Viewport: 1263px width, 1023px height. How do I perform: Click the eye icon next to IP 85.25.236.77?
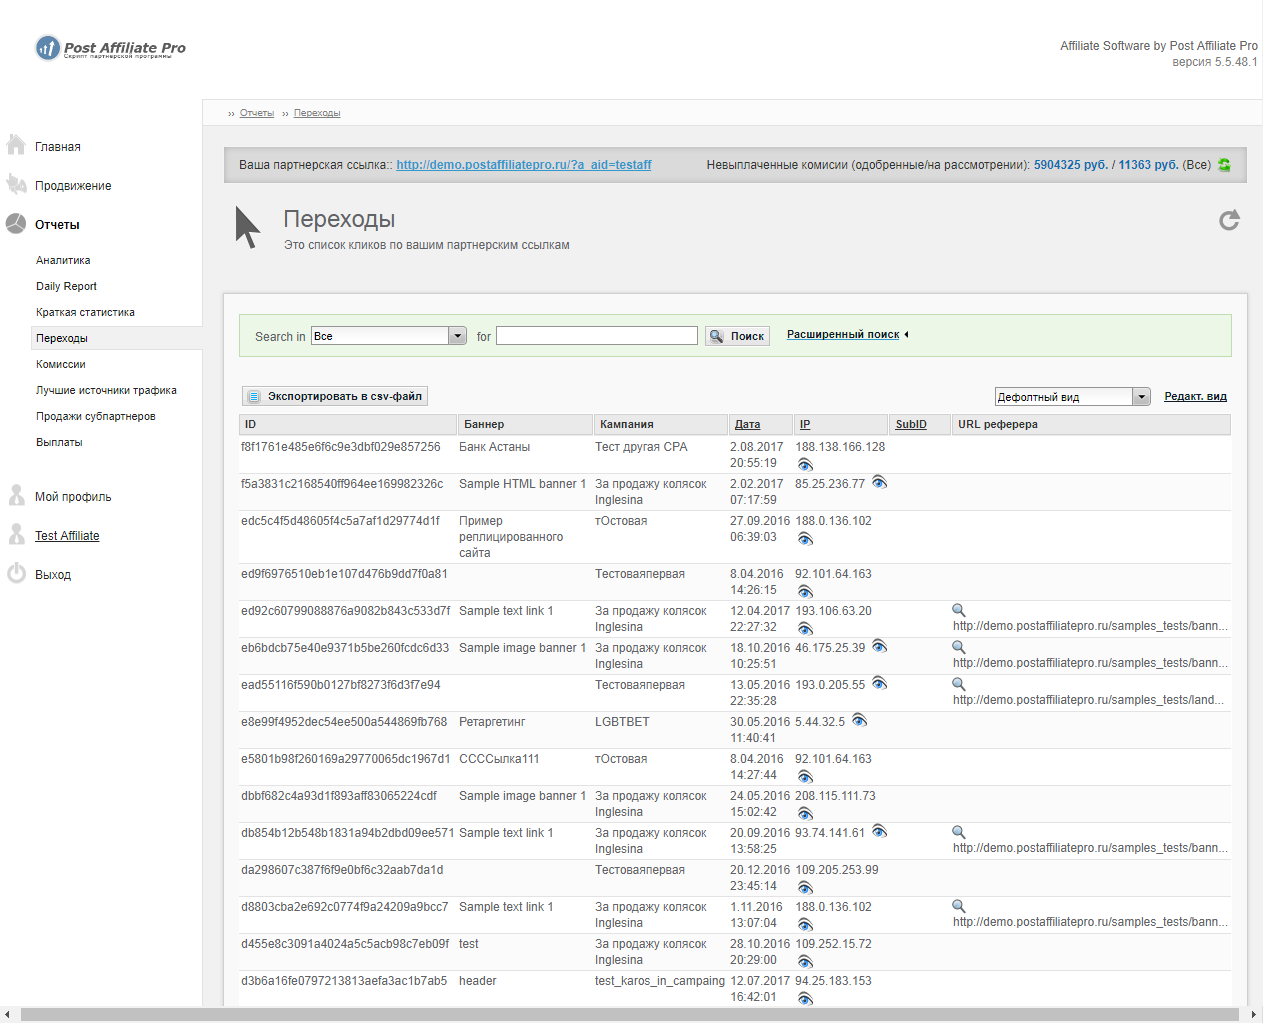coord(879,483)
